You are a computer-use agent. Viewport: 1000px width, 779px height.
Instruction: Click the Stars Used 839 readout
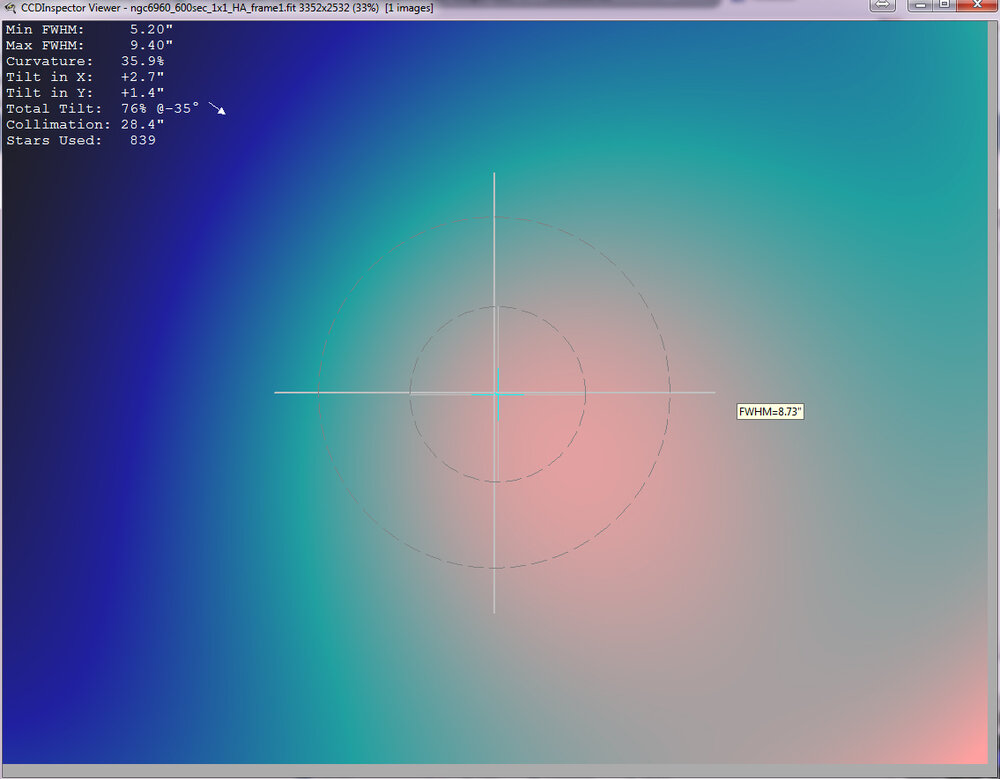[x=80, y=140]
